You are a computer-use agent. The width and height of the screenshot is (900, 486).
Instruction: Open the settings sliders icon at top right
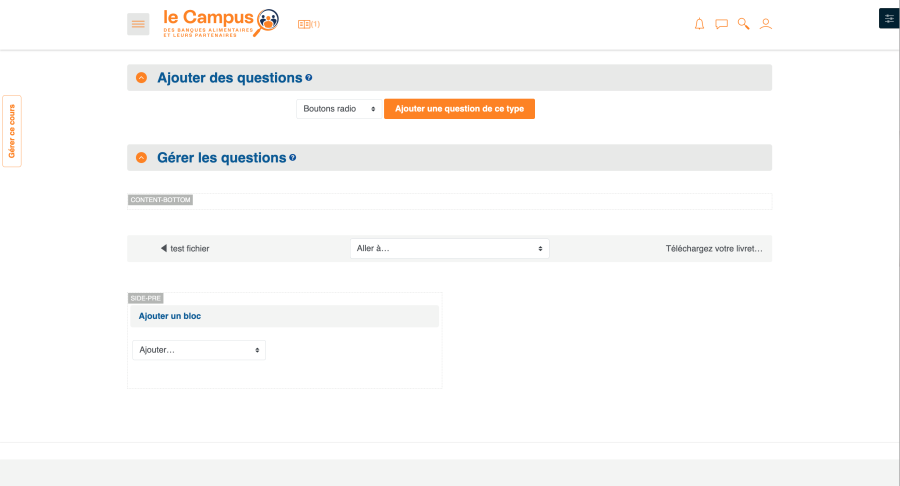889,18
